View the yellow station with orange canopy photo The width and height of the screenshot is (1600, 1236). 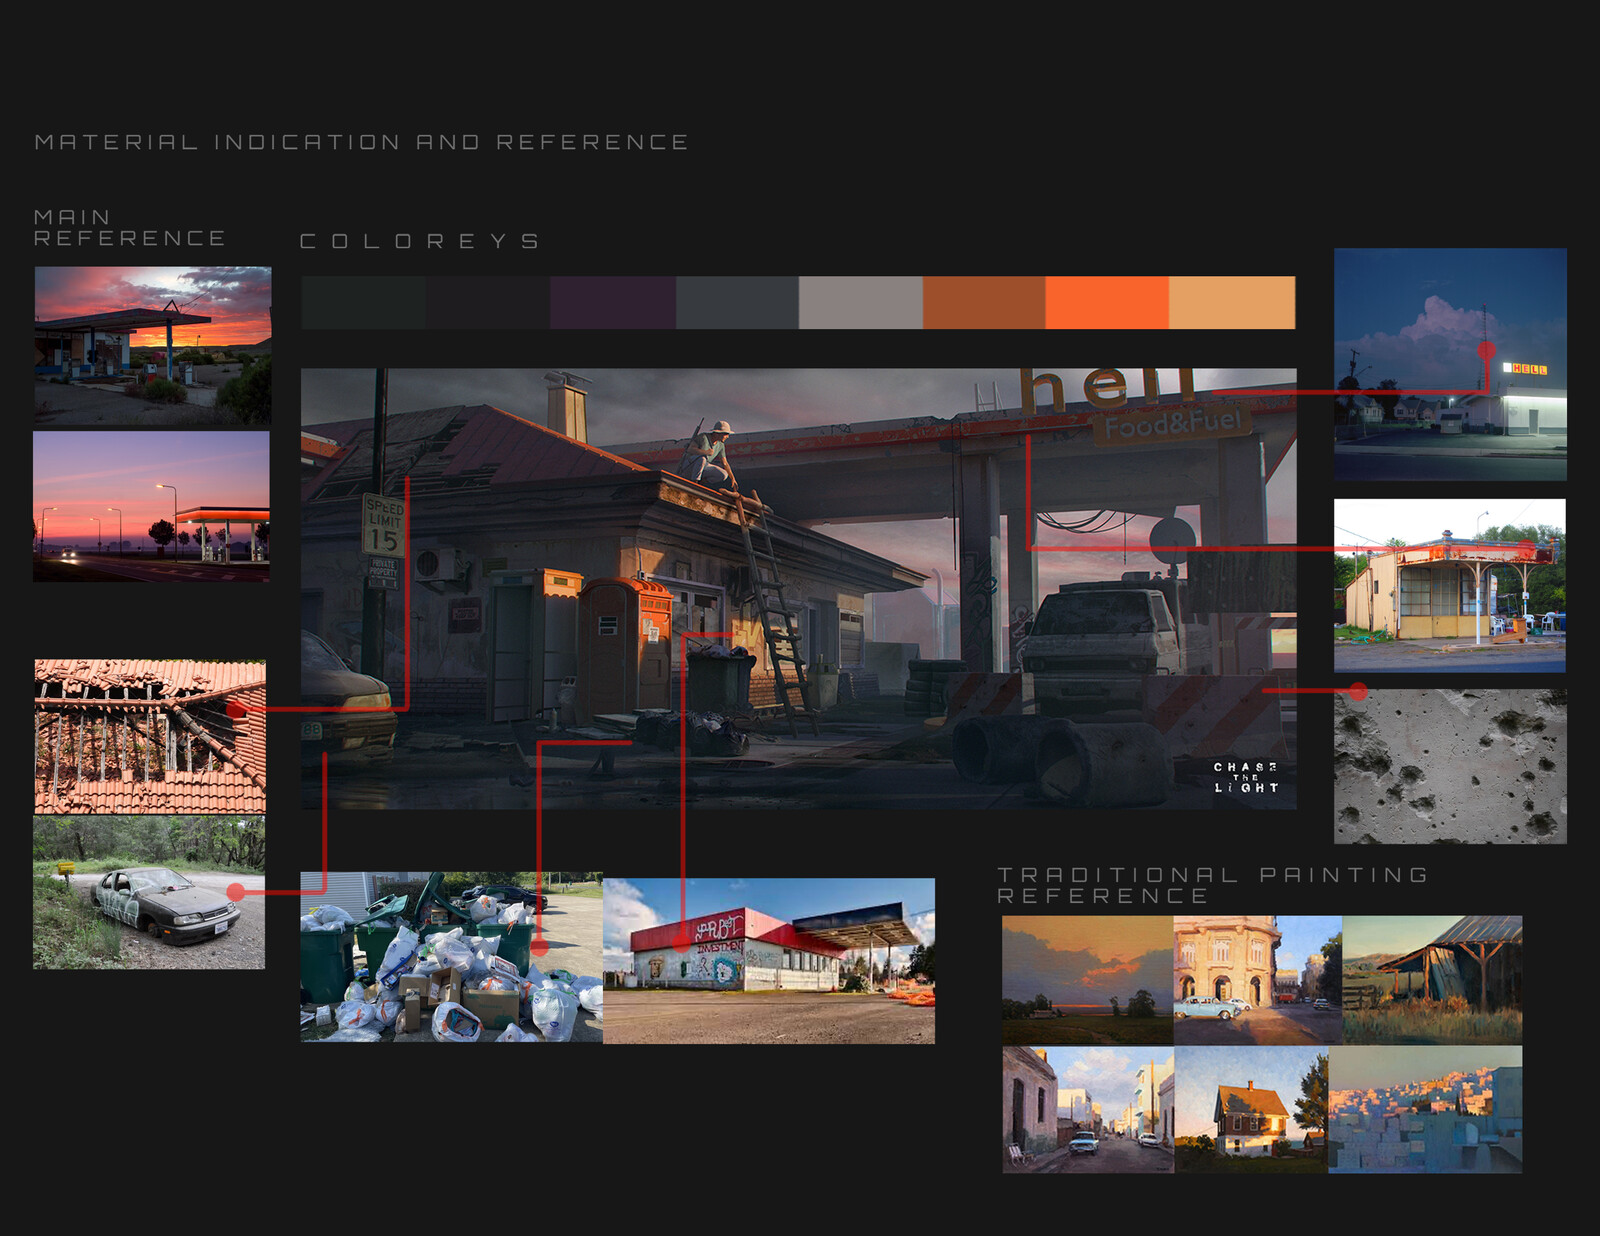(x=1450, y=585)
